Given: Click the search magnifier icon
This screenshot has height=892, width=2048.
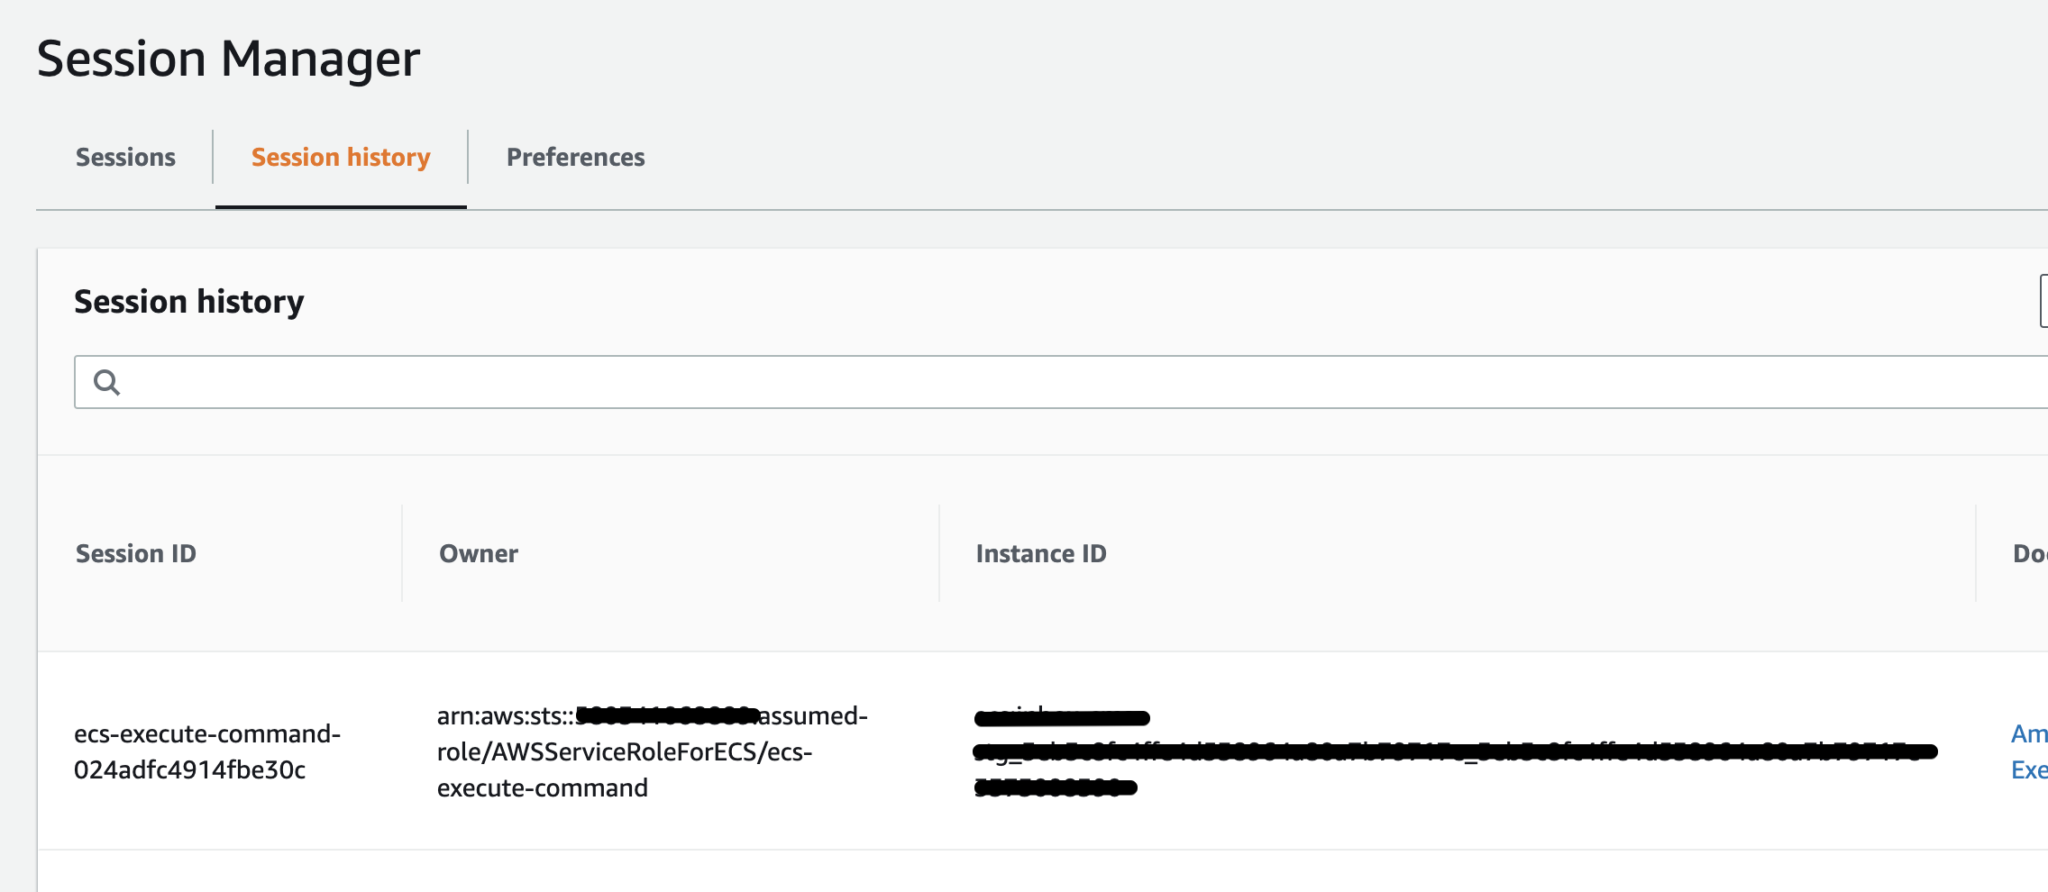Looking at the screenshot, I should click(x=108, y=381).
